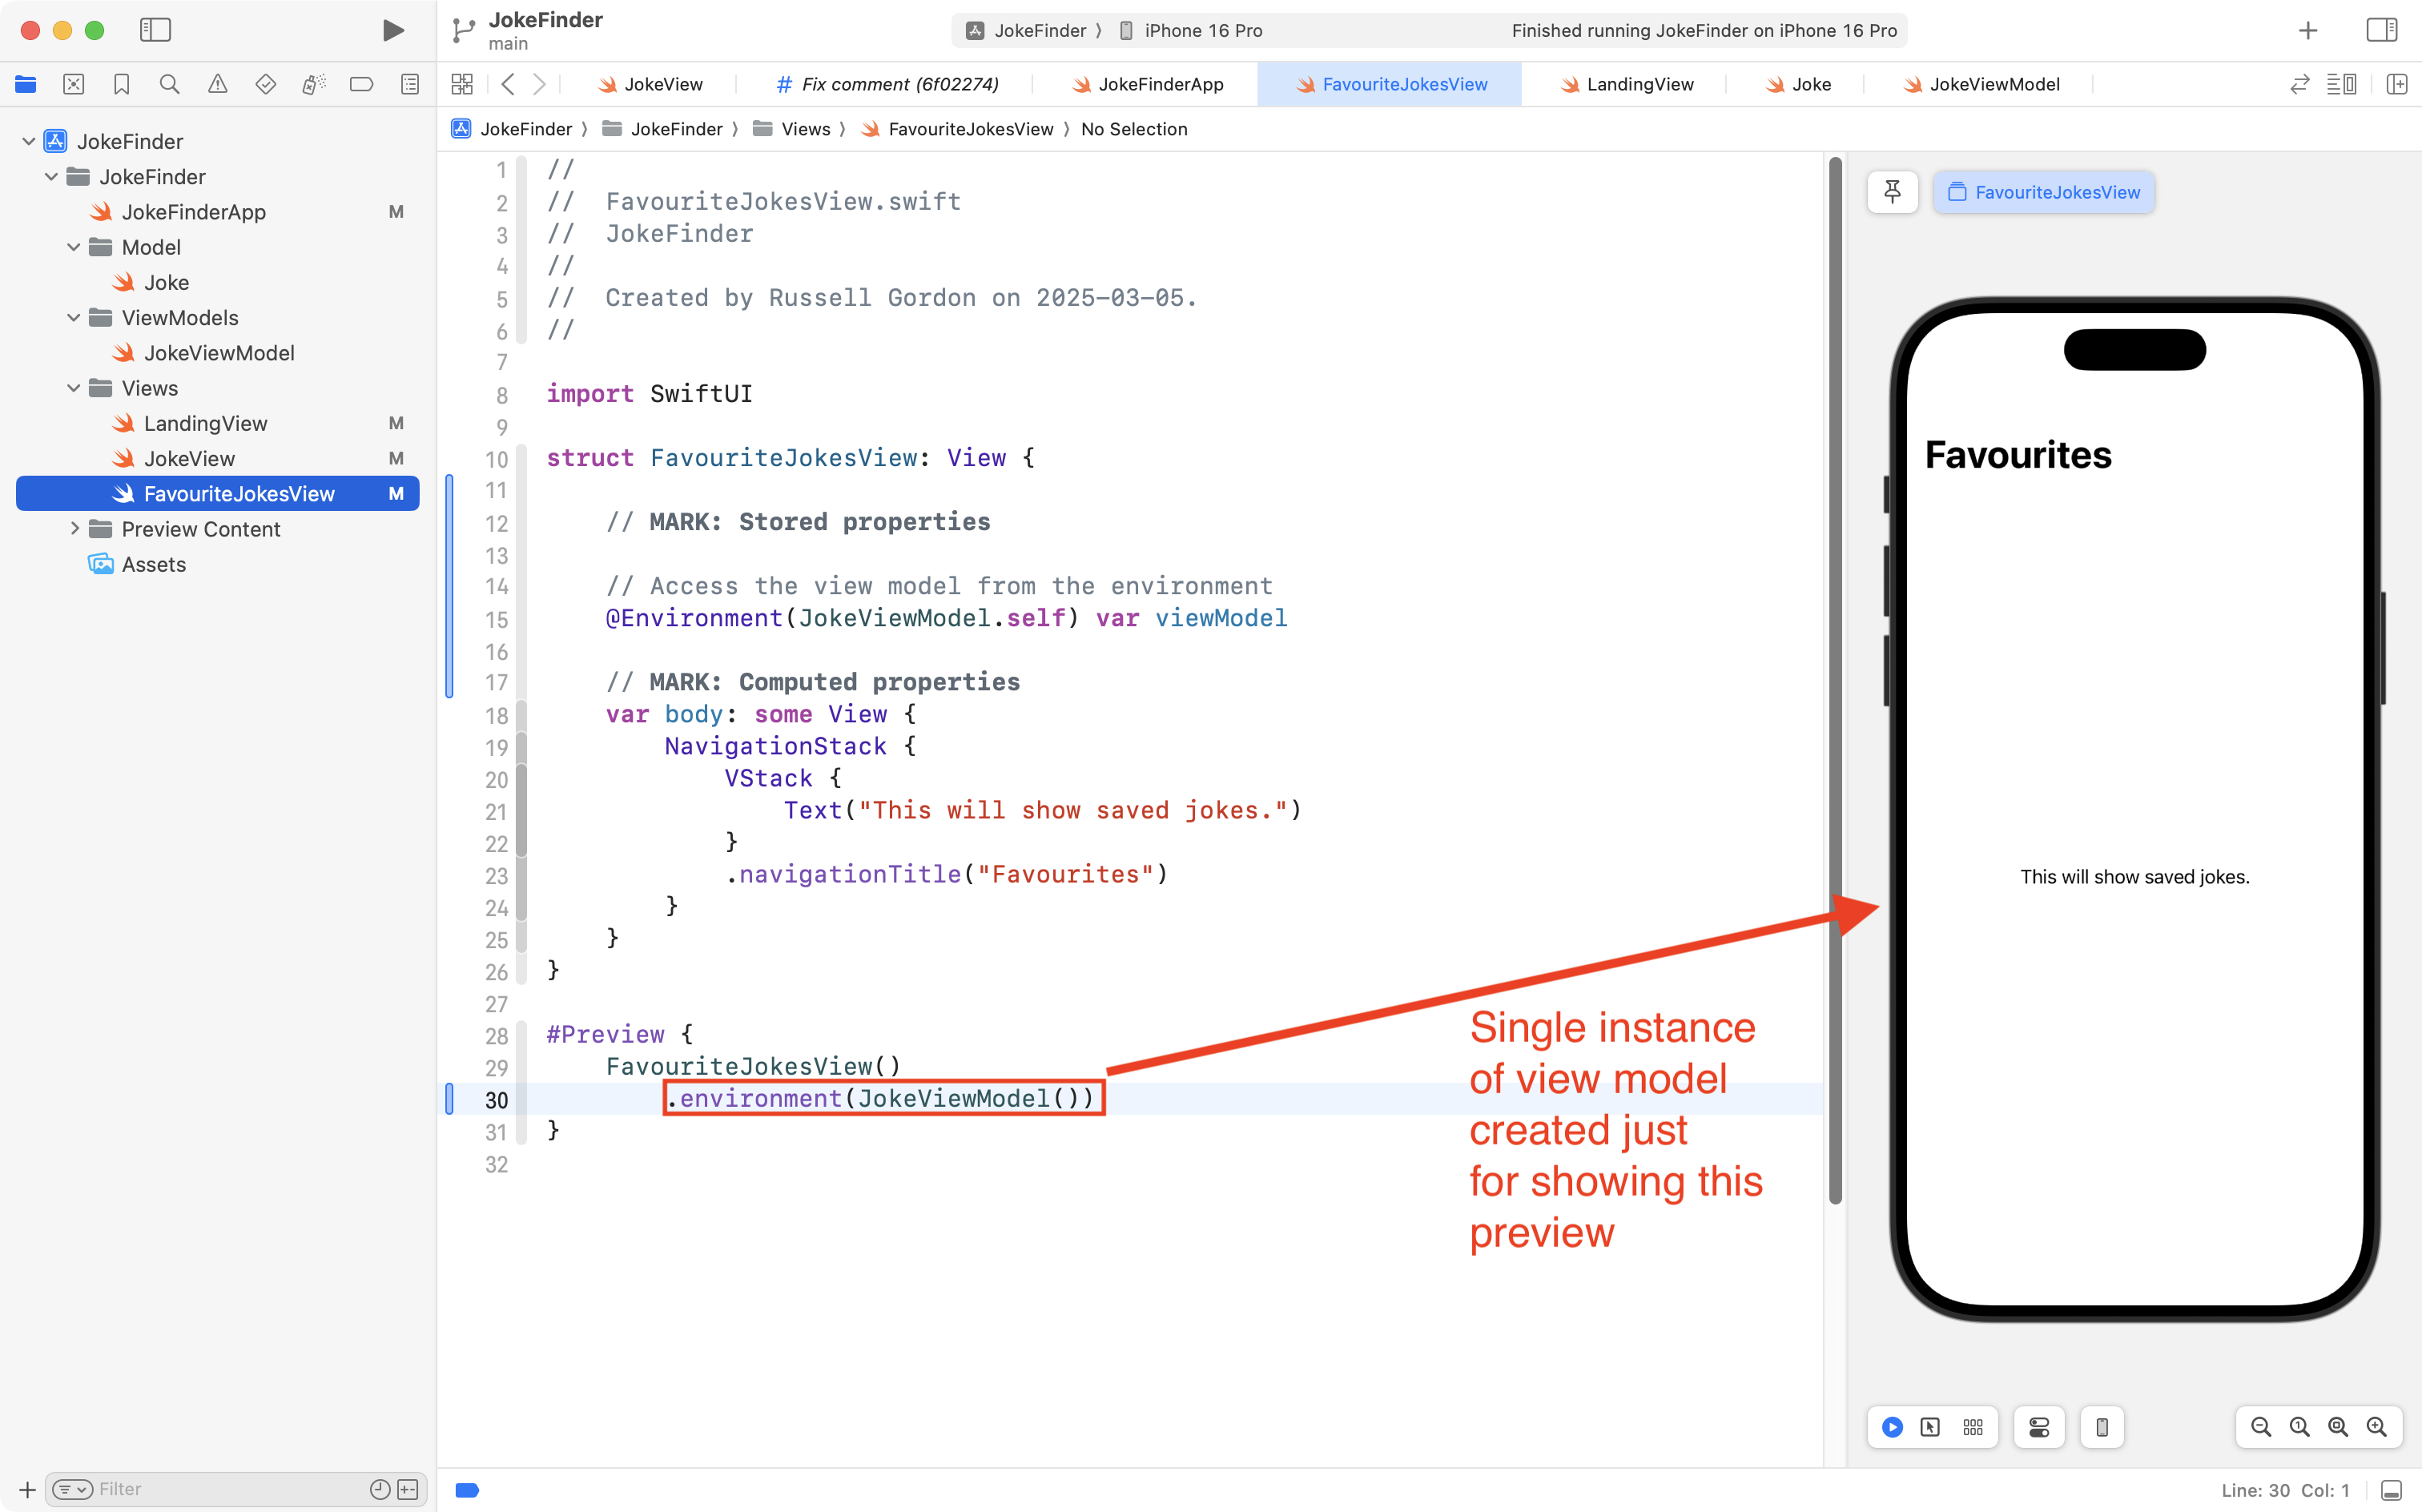Toggle the right inspector panel
Viewport: 2422px width, 1512px height.
click(2381, 30)
